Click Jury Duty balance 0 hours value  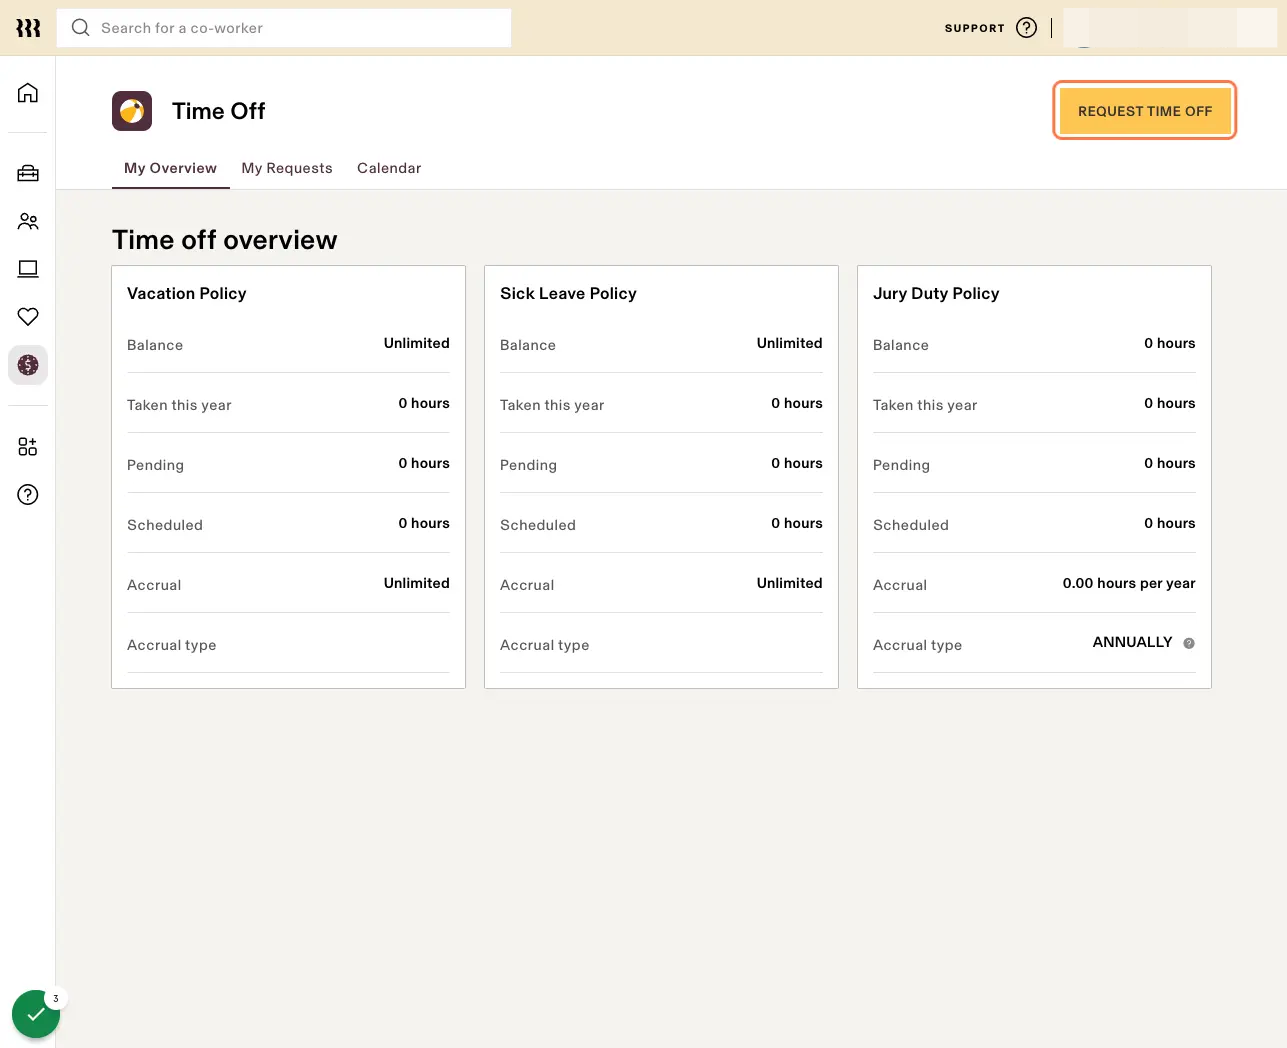[1170, 343]
